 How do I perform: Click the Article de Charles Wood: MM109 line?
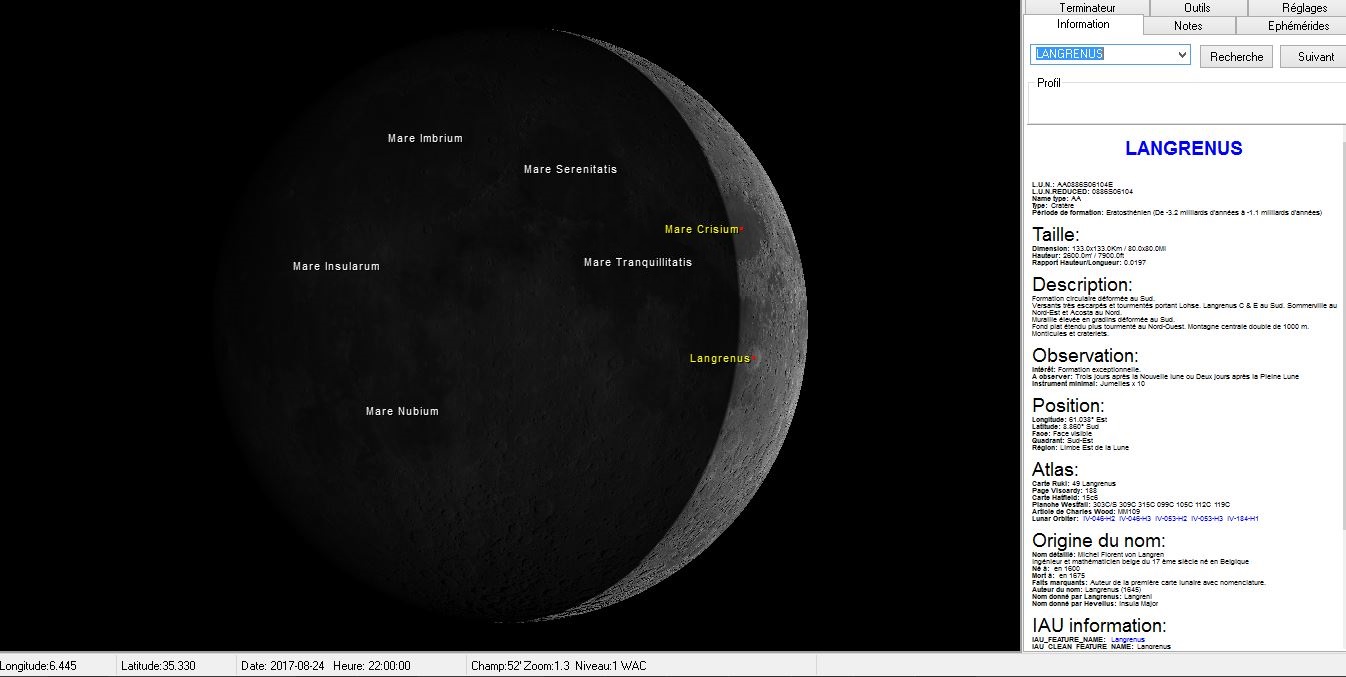coord(1087,512)
